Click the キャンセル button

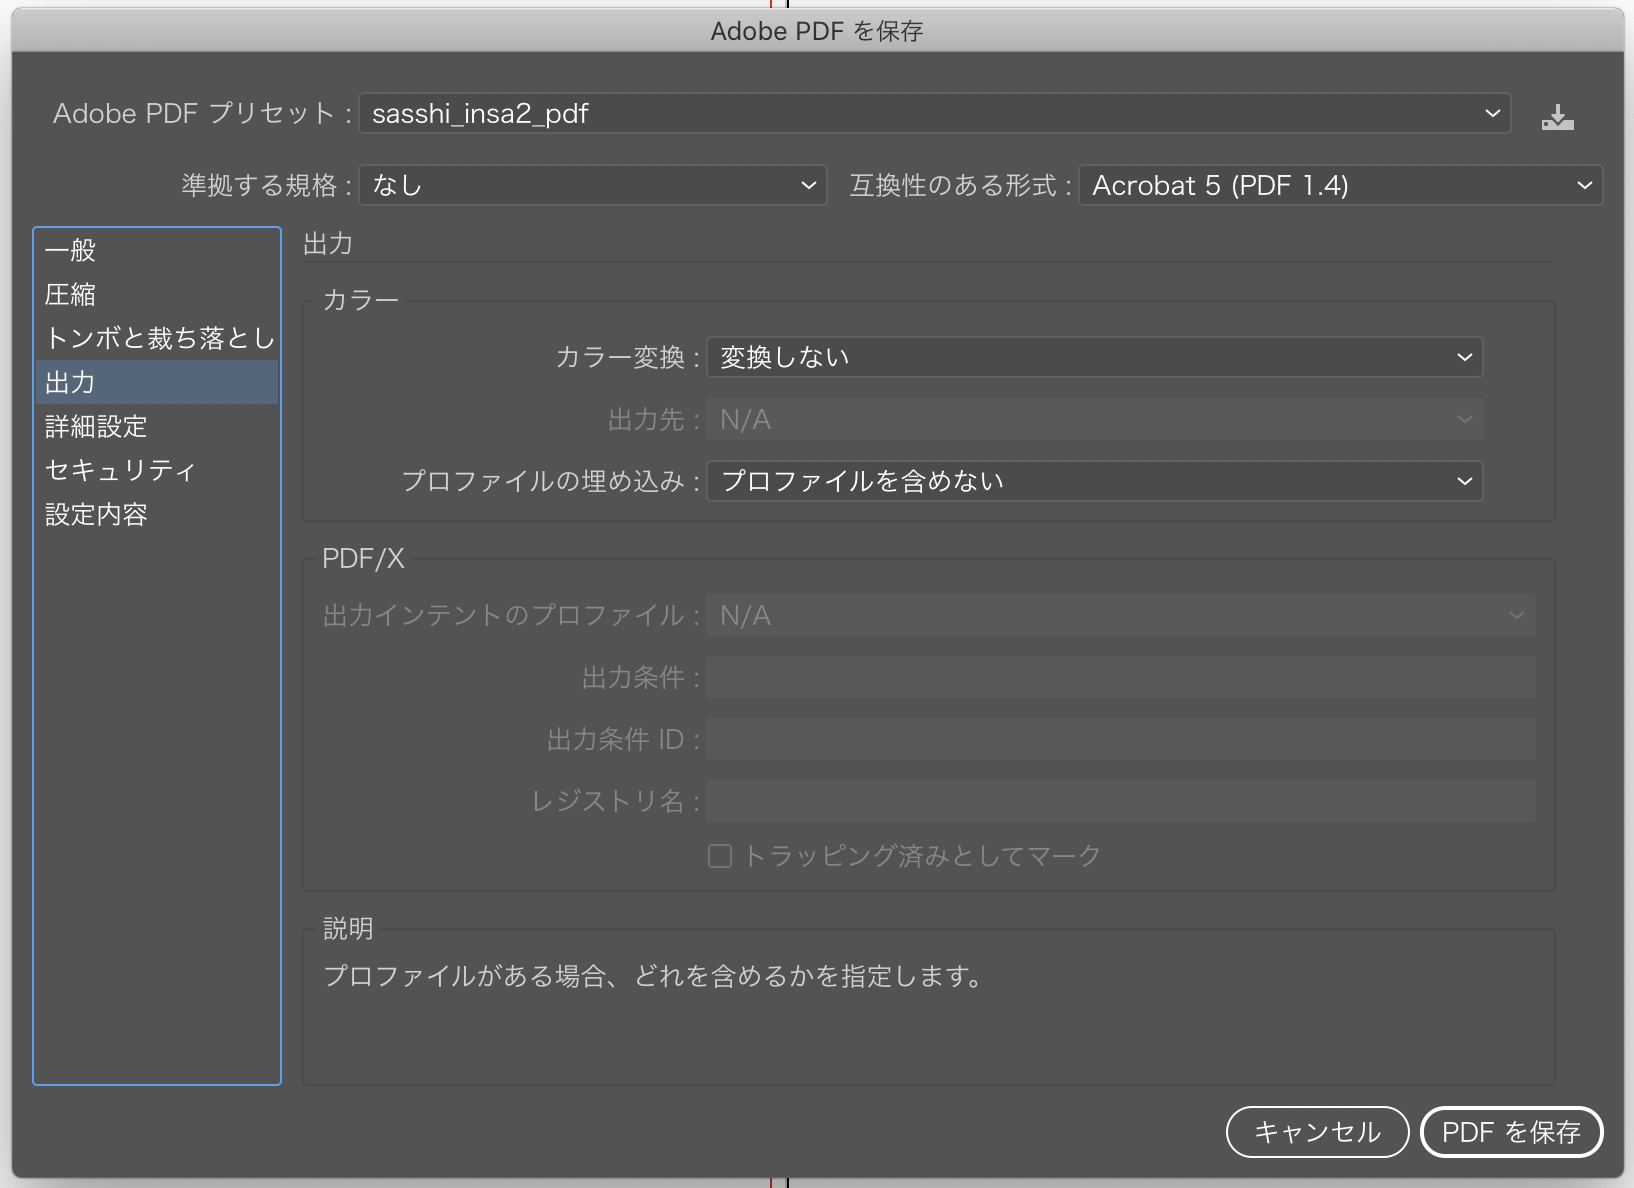point(1317,1132)
